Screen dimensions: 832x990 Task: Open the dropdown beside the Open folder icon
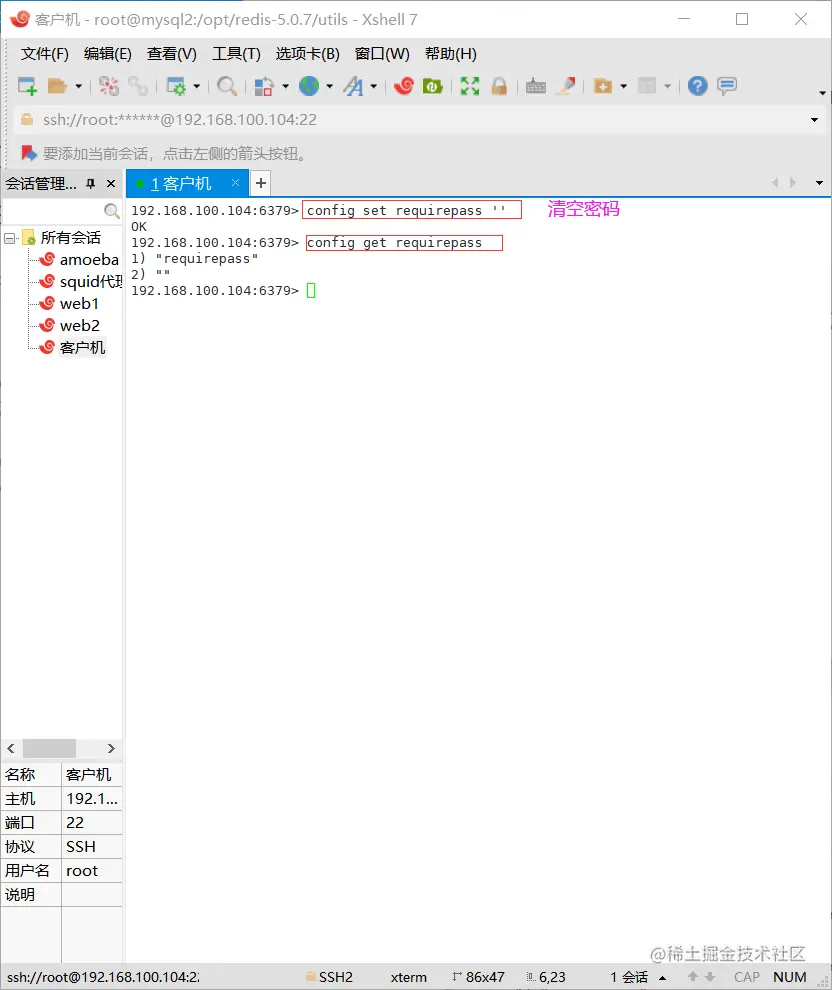click(x=78, y=86)
